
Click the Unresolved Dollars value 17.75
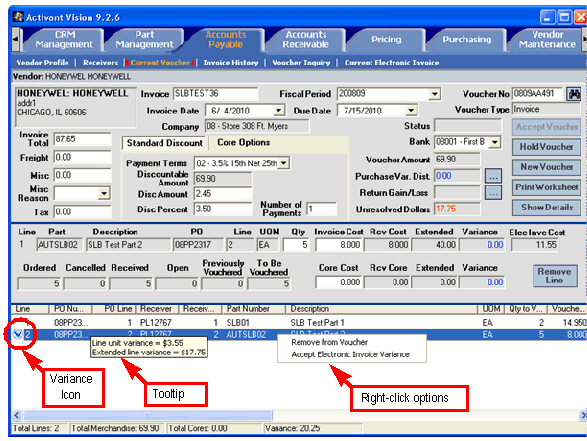[x=457, y=209]
